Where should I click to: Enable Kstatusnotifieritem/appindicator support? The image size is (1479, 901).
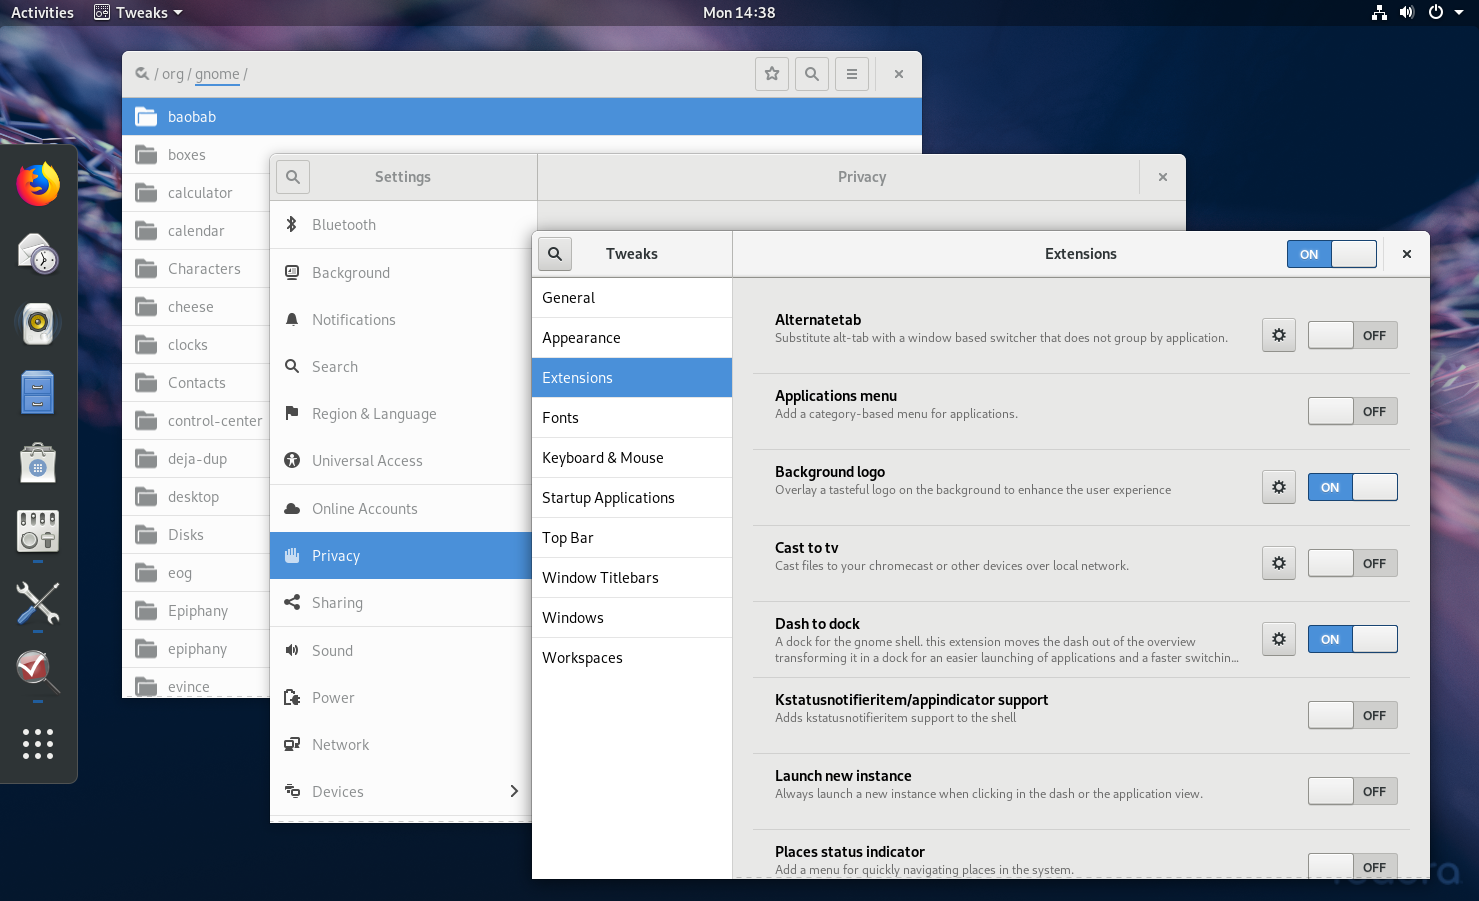click(1353, 715)
